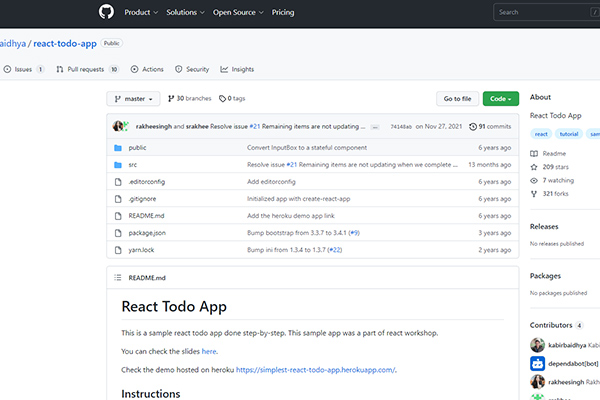Viewport: 600px width, 400px height.
Task: Open 'Convert InputBox to a stateful component' commit
Action: pyautogui.click(x=307, y=148)
